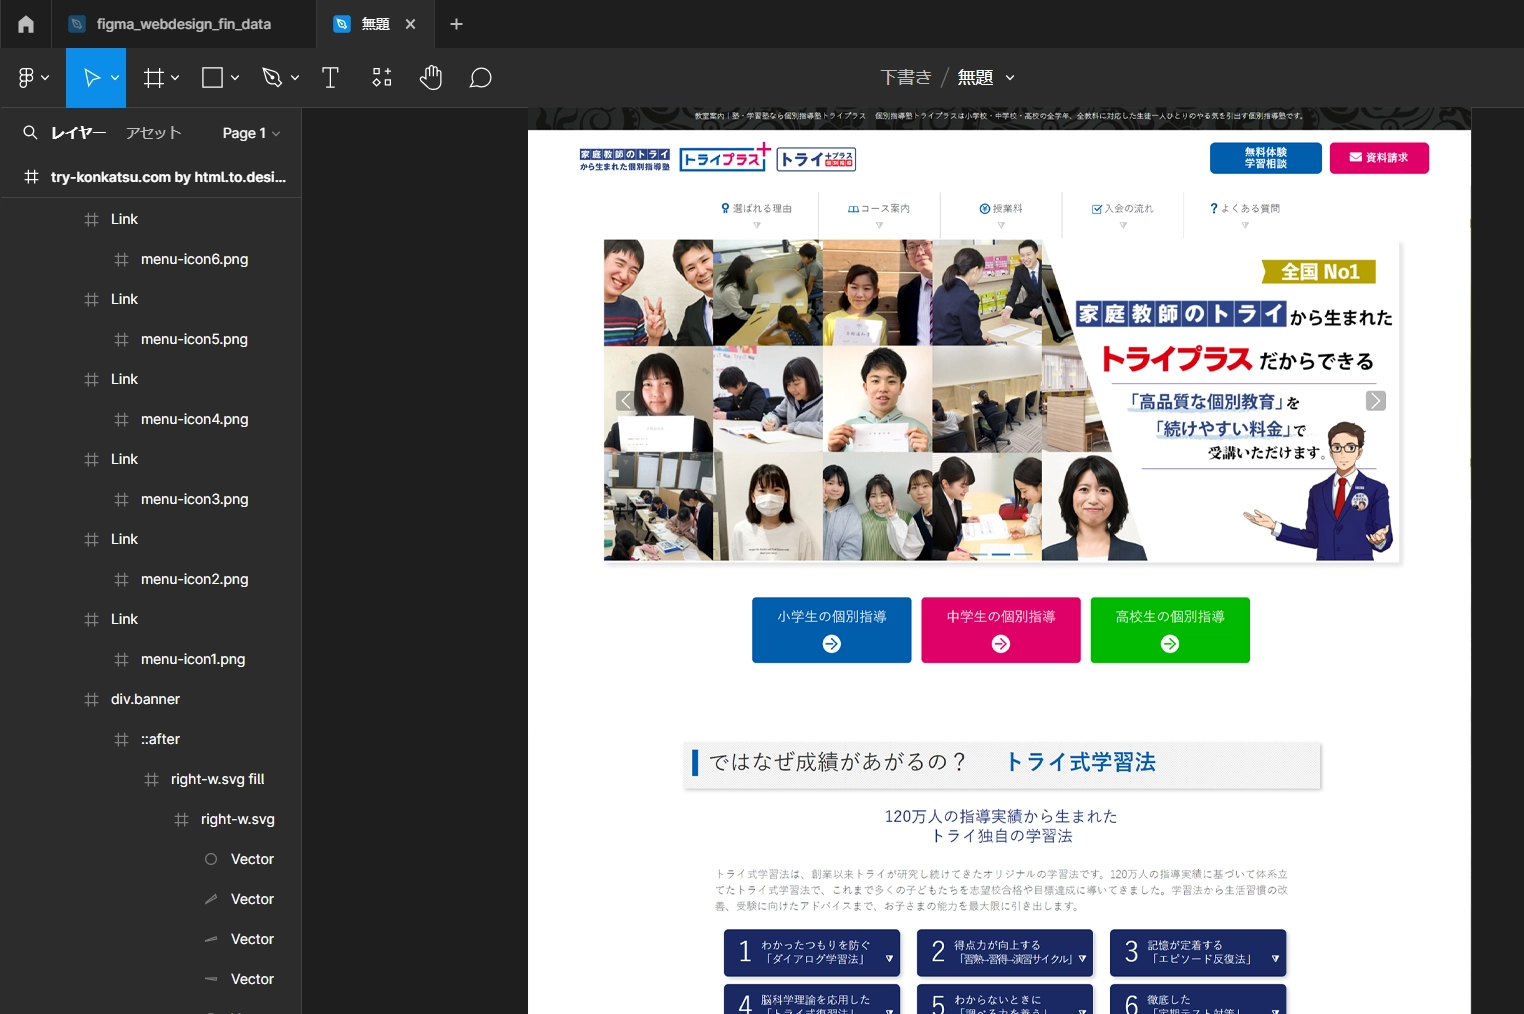Viewport: 1524px width, 1014px height.
Task: Open Pen tool options dropdown arrow
Action: [x=295, y=77]
